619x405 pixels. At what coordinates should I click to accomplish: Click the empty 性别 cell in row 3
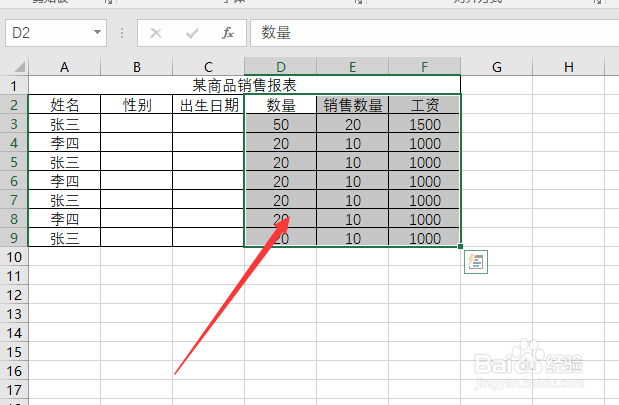pos(137,124)
